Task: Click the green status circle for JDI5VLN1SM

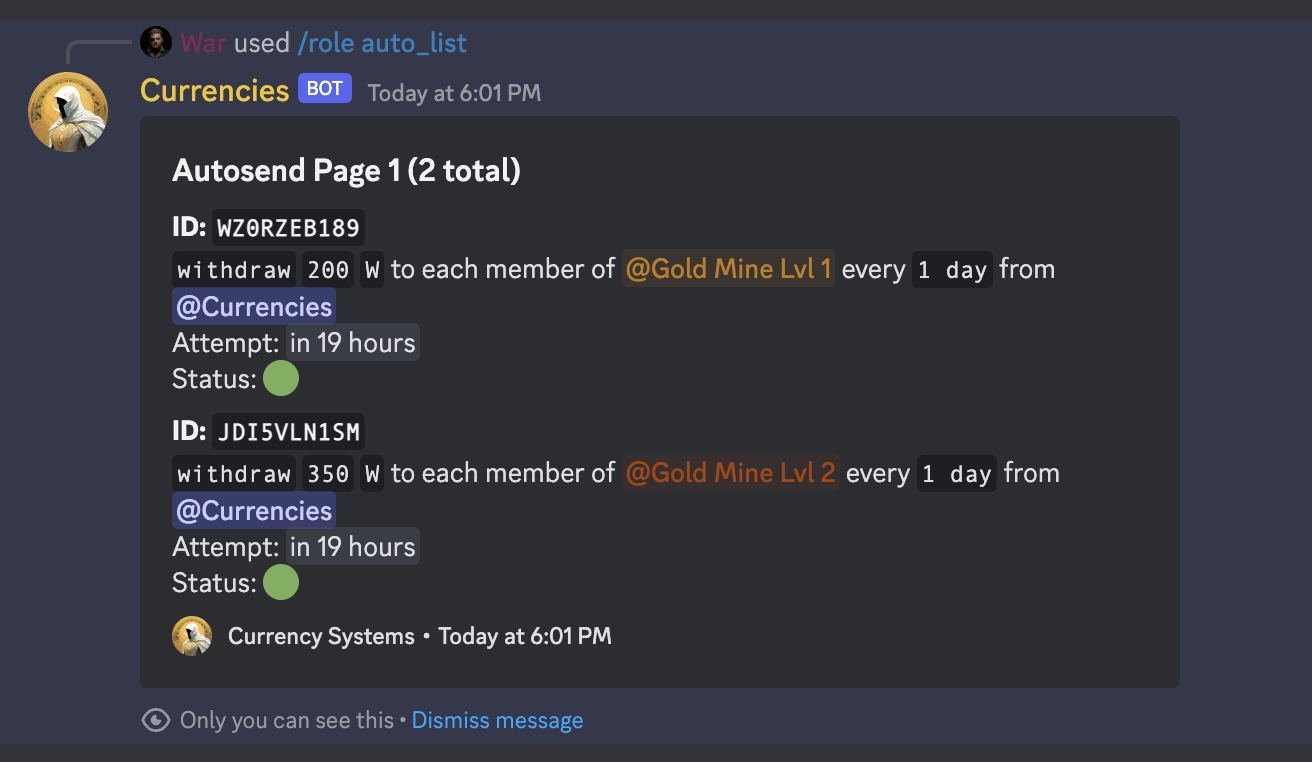Action: [x=281, y=583]
